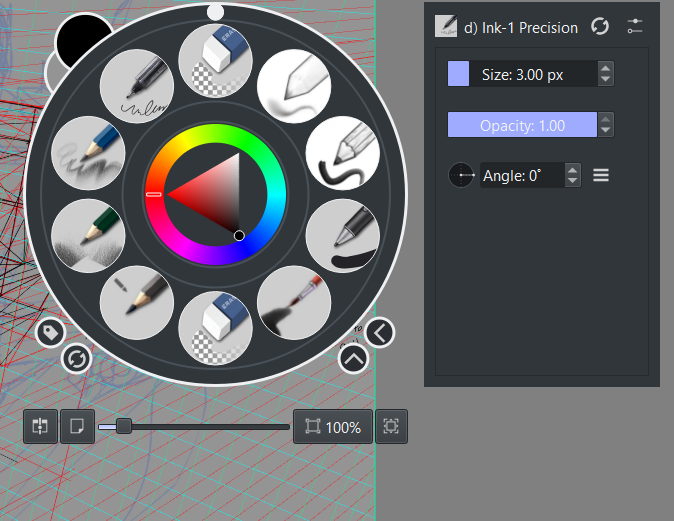
Task: Click the Opacity 1.00 slider
Action: pos(522,125)
